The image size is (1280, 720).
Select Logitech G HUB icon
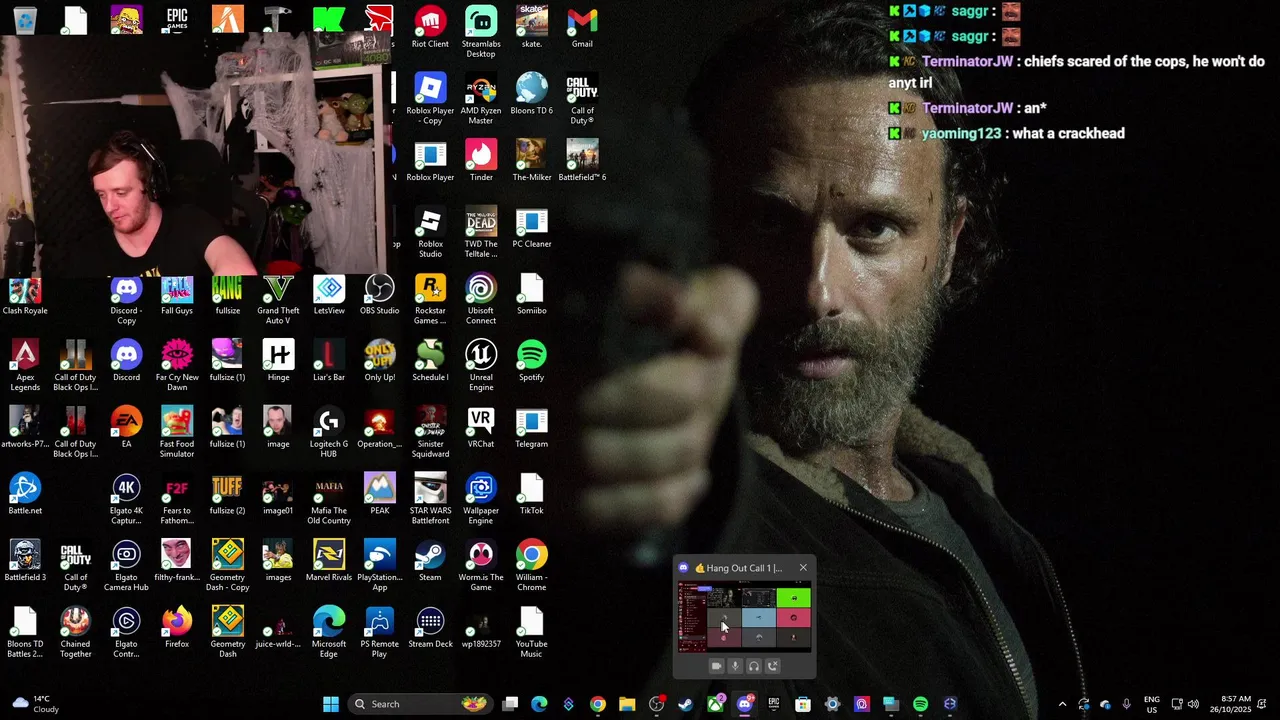(x=329, y=432)
